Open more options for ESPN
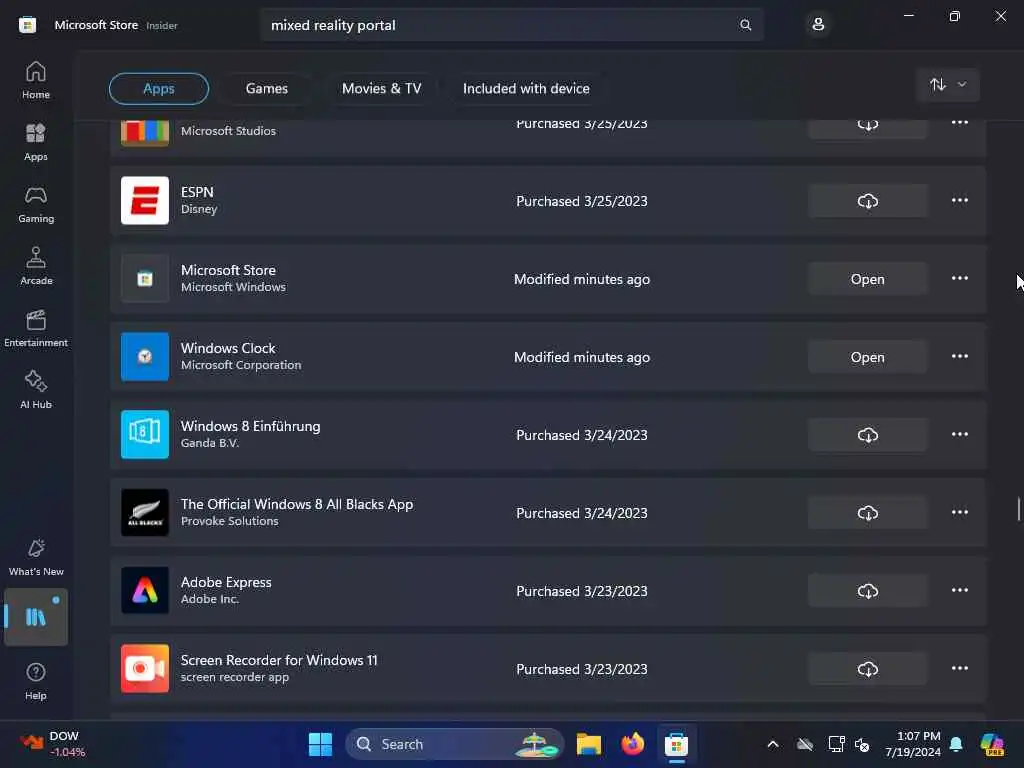The height and width of the screenshot is (768, 1024). [x=959, y=200]
